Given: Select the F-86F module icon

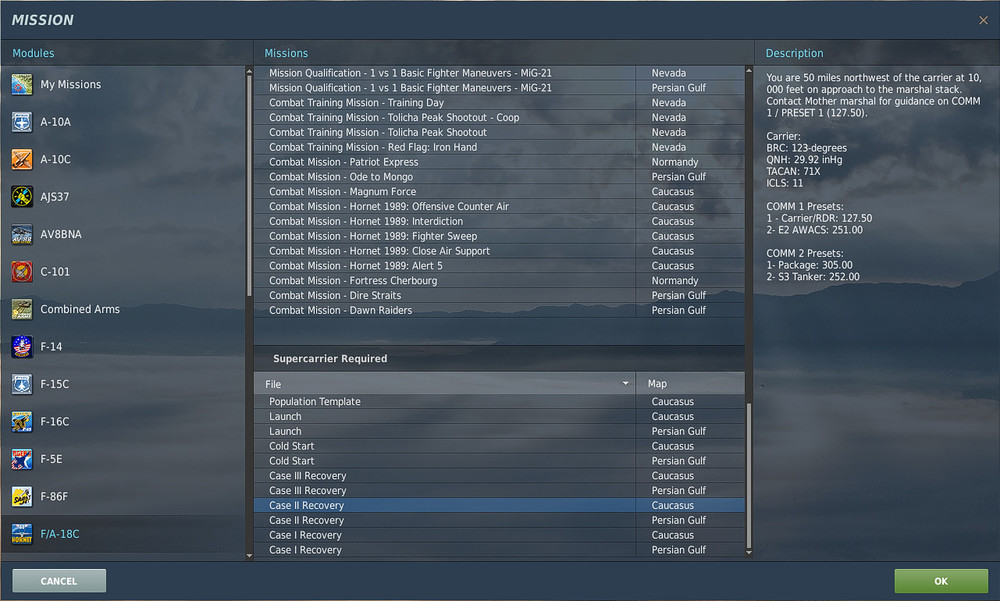Looking at the screenshot, I should pos(22,496).
